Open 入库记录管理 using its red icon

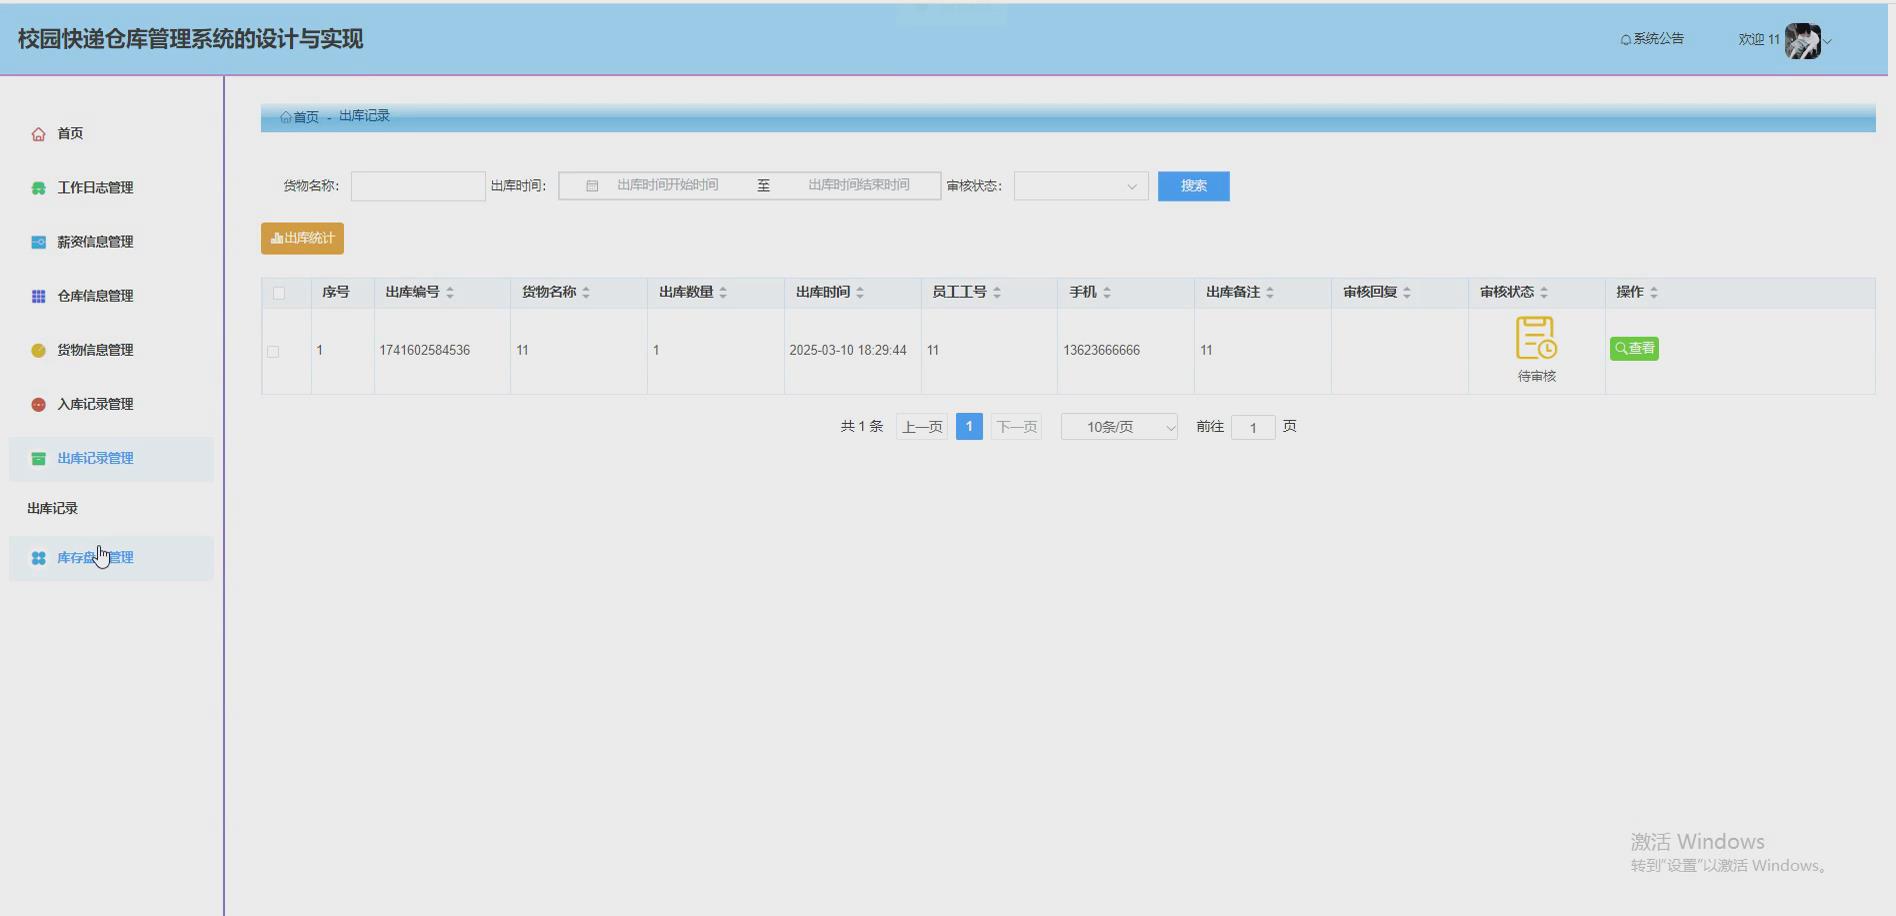click(x=38, y=403)
